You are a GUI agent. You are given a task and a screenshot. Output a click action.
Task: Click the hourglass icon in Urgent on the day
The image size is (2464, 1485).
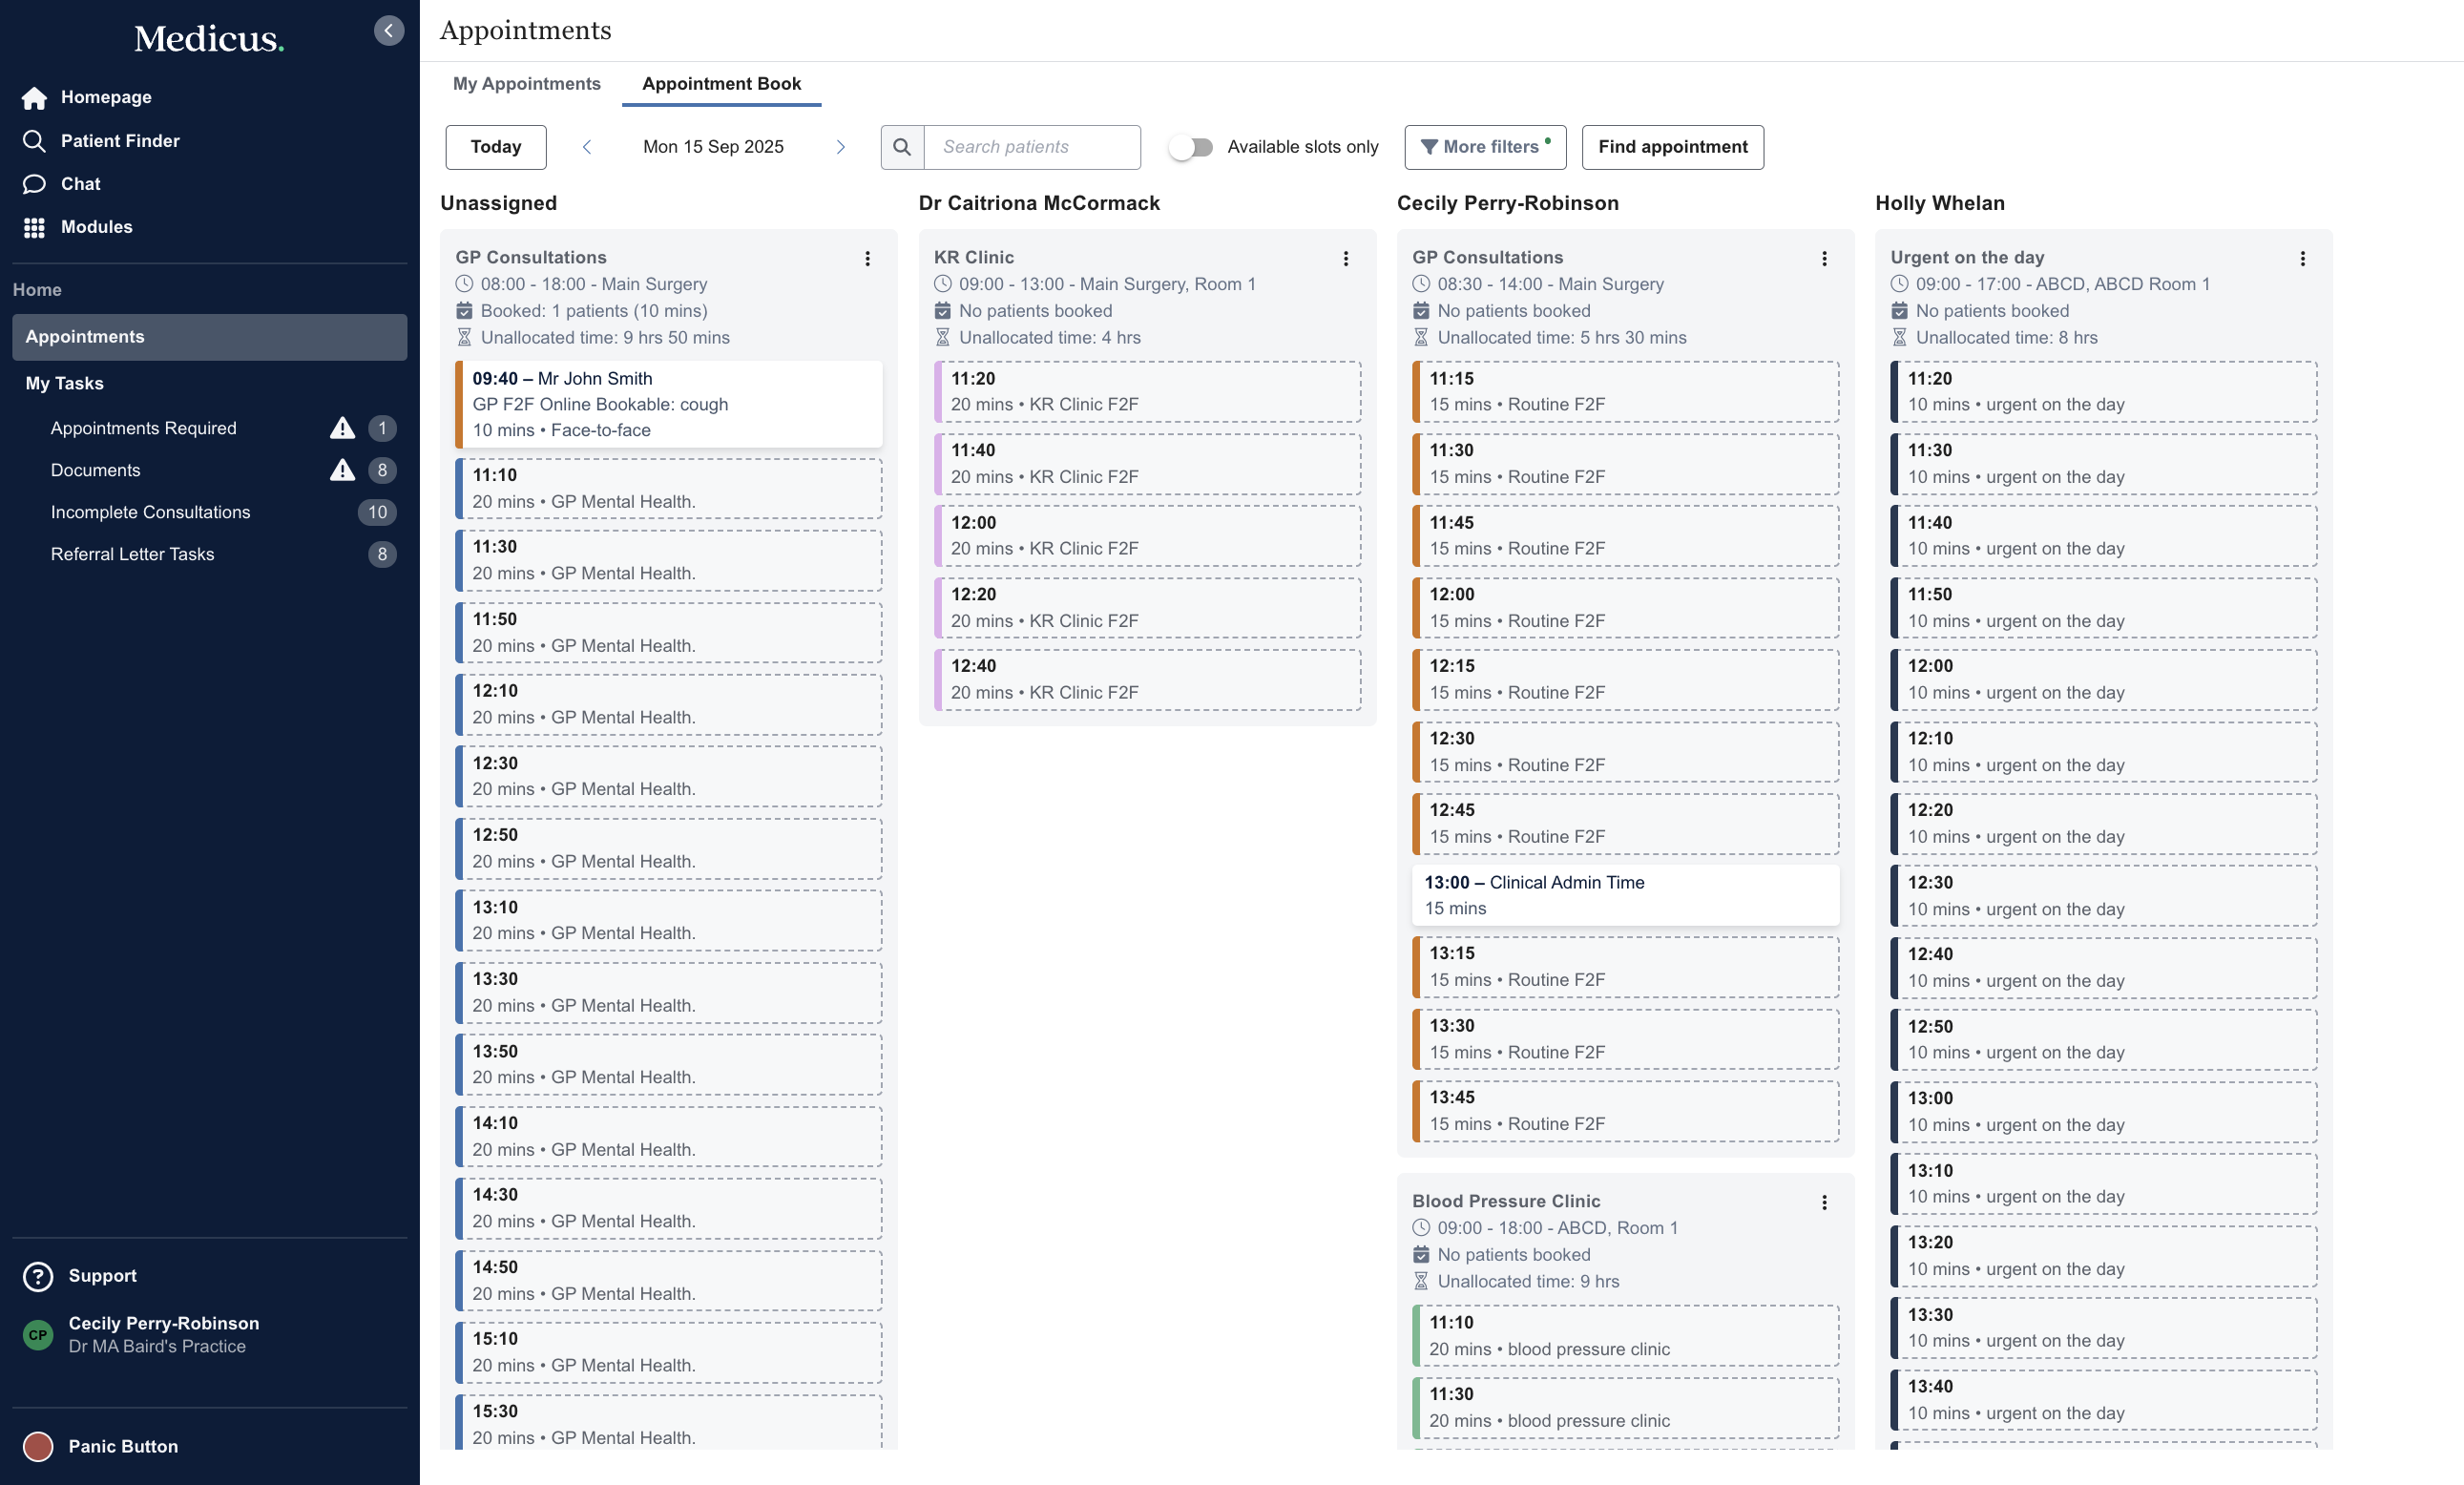[1899, 338]
